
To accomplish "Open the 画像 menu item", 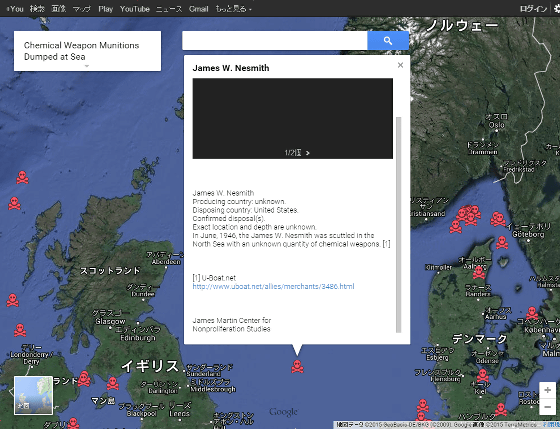I will 59,9.
